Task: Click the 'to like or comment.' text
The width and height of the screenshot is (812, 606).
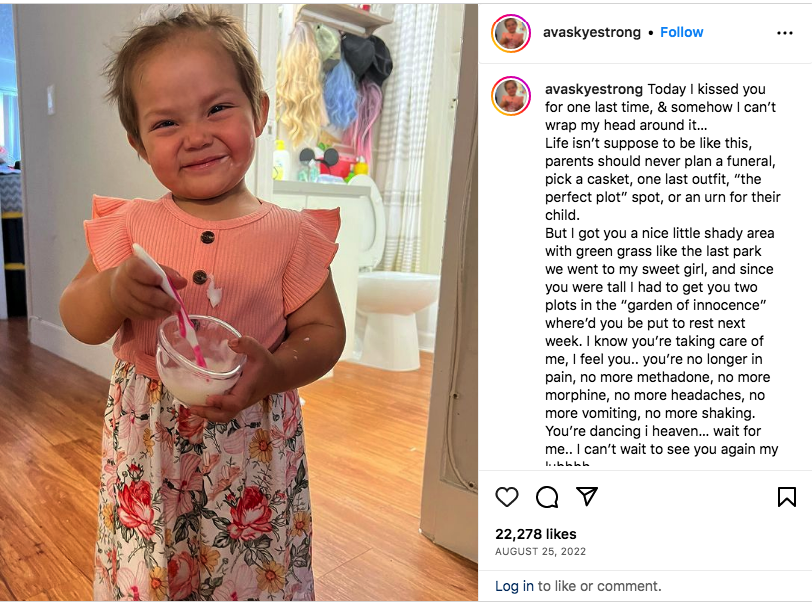Action: 599,586
